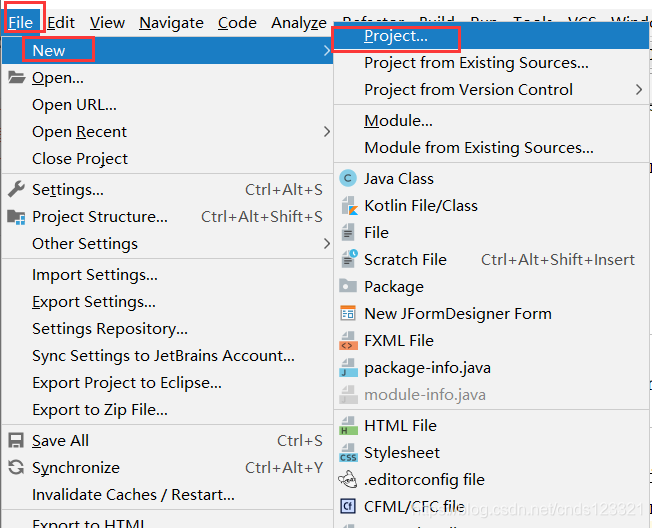Click the Scratch File clock icon
Viewport: 652px width, 528px height.
349,259
